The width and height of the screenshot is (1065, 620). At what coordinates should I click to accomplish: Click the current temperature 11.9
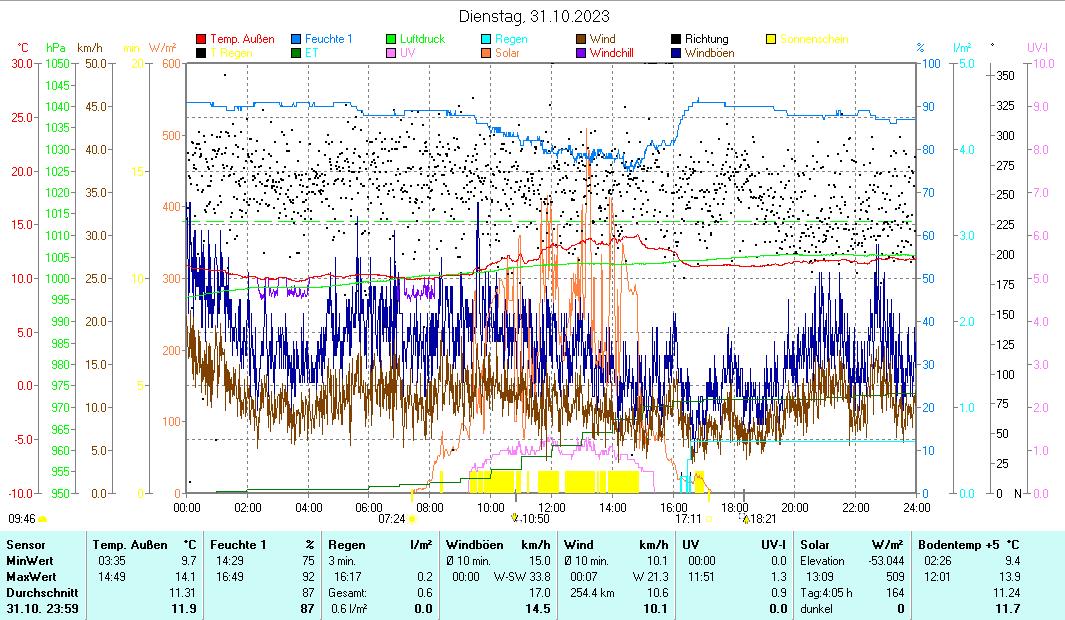click(x=184, y=608)
